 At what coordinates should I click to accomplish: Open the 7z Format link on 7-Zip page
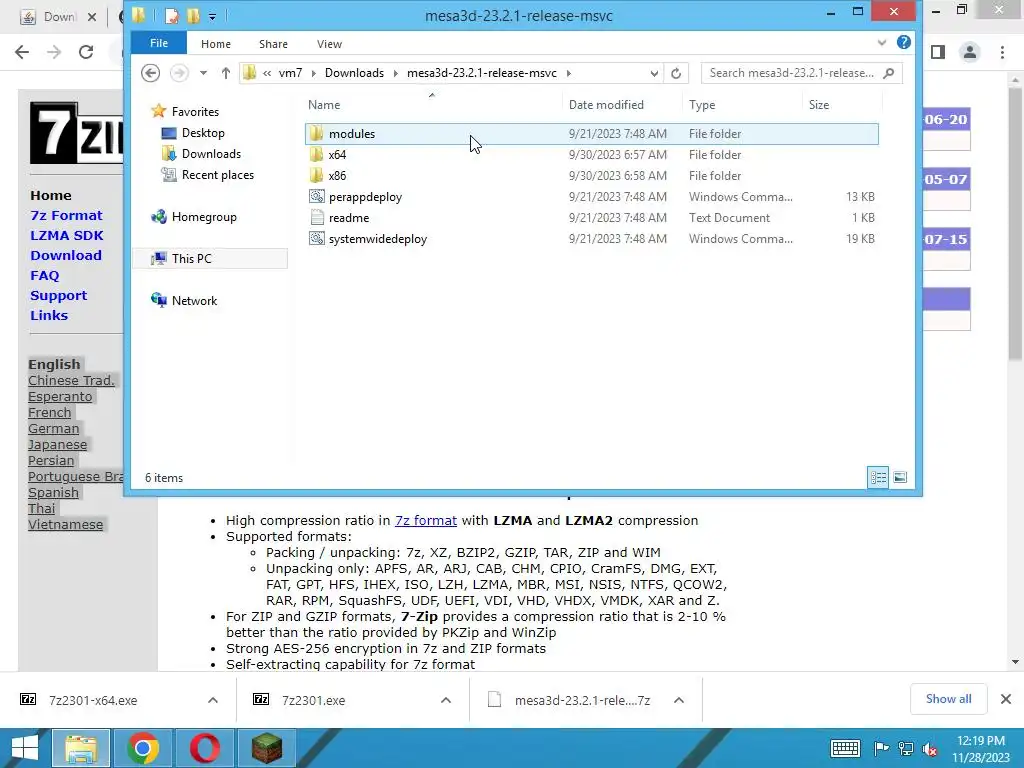[x=66, y=216]
